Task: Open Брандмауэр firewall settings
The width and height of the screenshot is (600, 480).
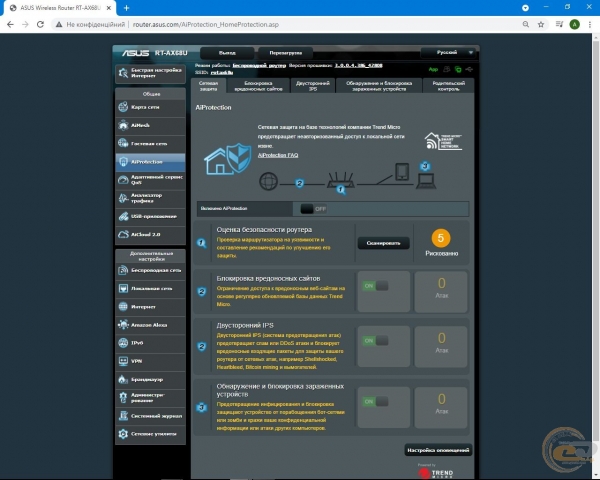Action: (150, 379)
